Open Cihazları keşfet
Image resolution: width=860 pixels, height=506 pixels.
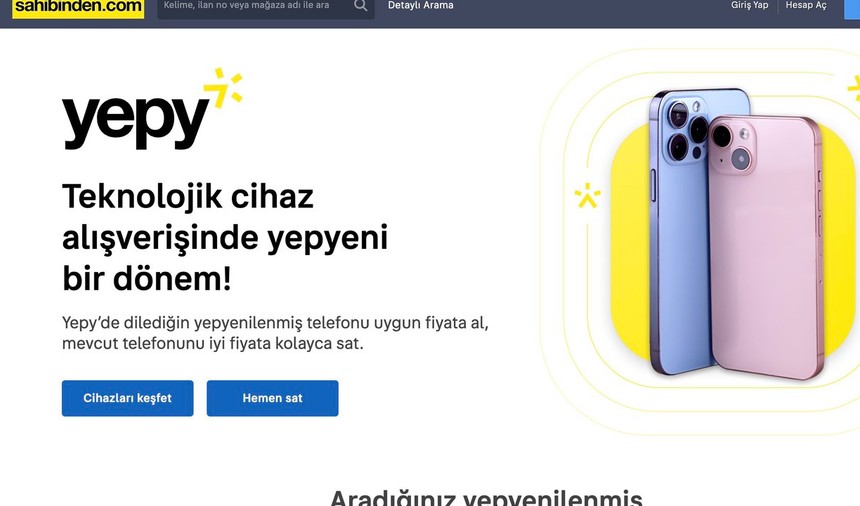[127, 398]
